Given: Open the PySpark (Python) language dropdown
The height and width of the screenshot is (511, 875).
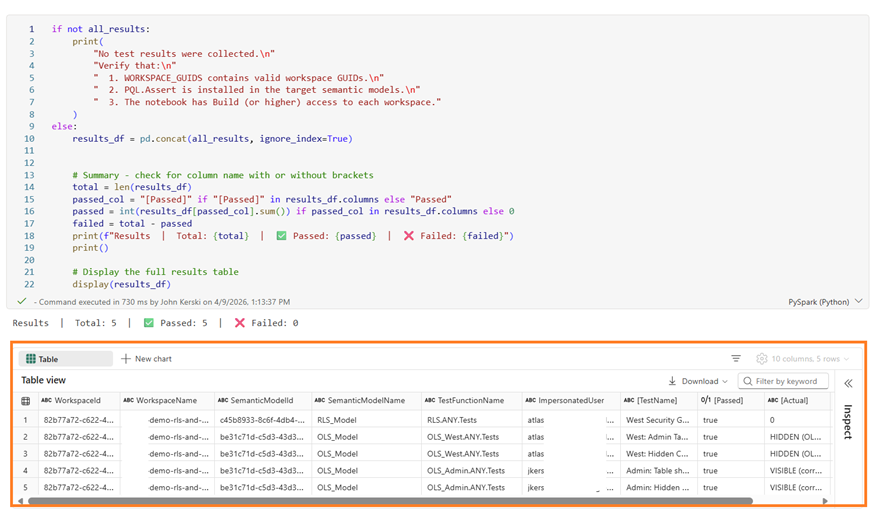Looking at the screenshot, I should pos(825,302).
